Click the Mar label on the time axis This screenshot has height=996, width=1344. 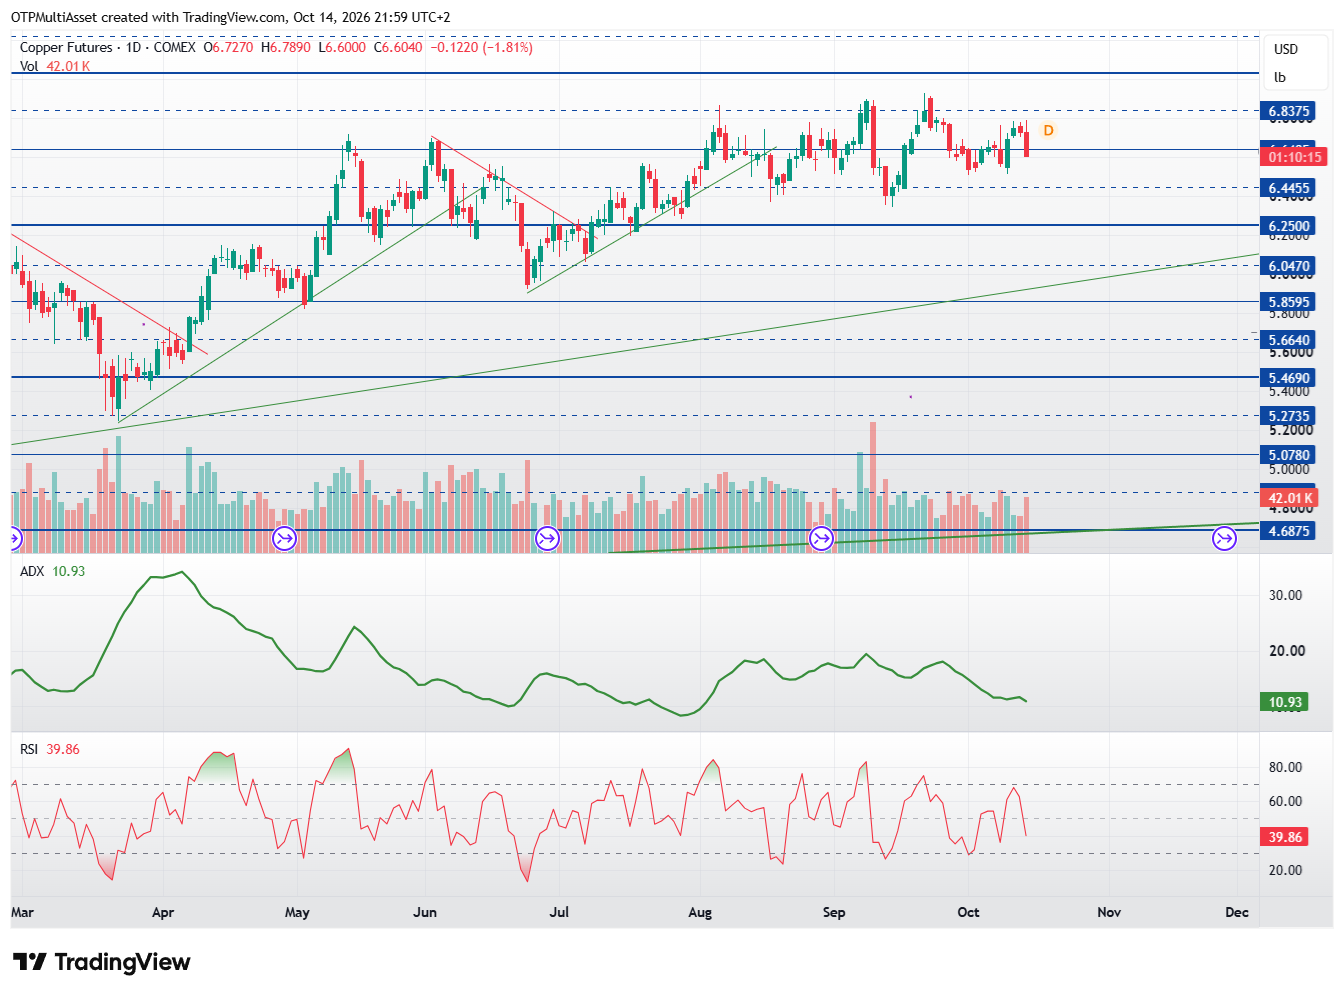tap(22, 912)
